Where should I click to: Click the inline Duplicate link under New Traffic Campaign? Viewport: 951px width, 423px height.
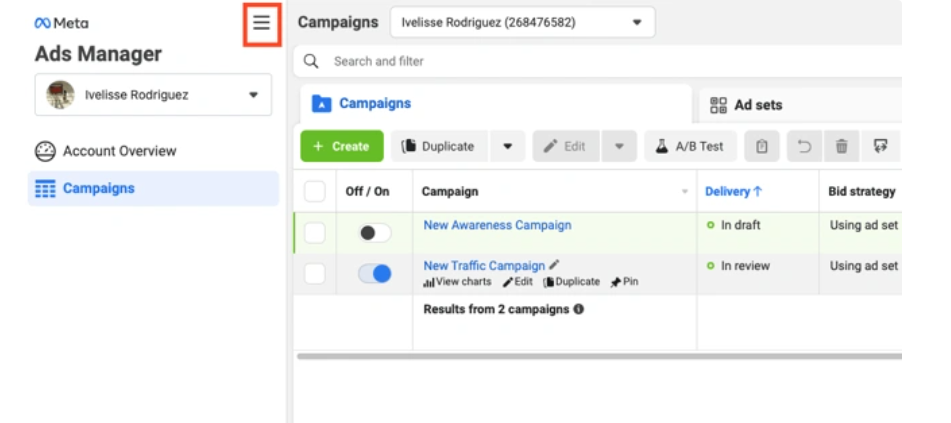572,282
